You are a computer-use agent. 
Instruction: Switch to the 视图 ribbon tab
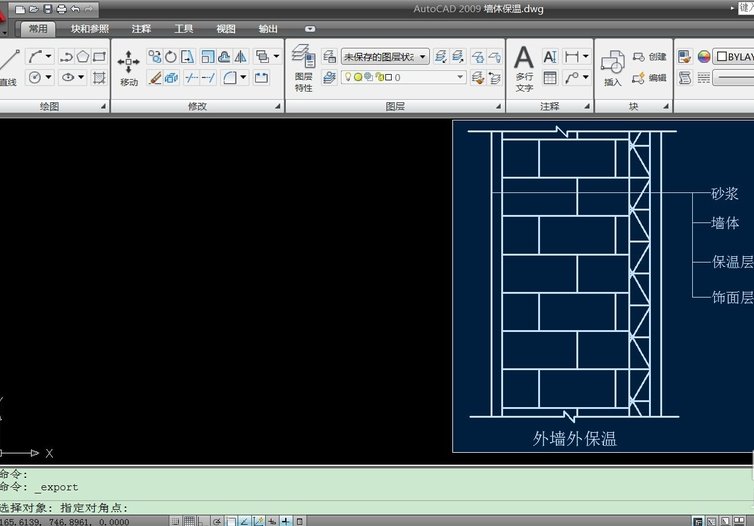point(226,29)
